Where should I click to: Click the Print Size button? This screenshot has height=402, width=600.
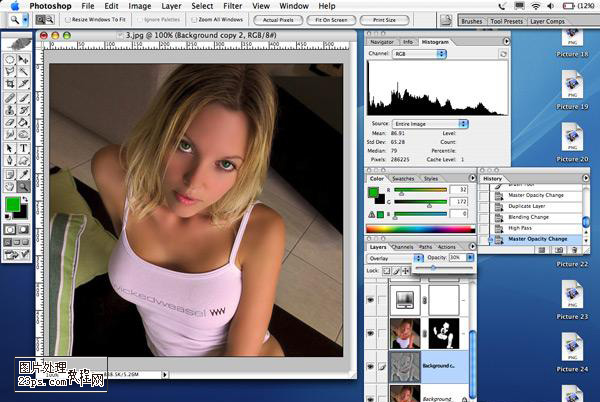(384, 20)
